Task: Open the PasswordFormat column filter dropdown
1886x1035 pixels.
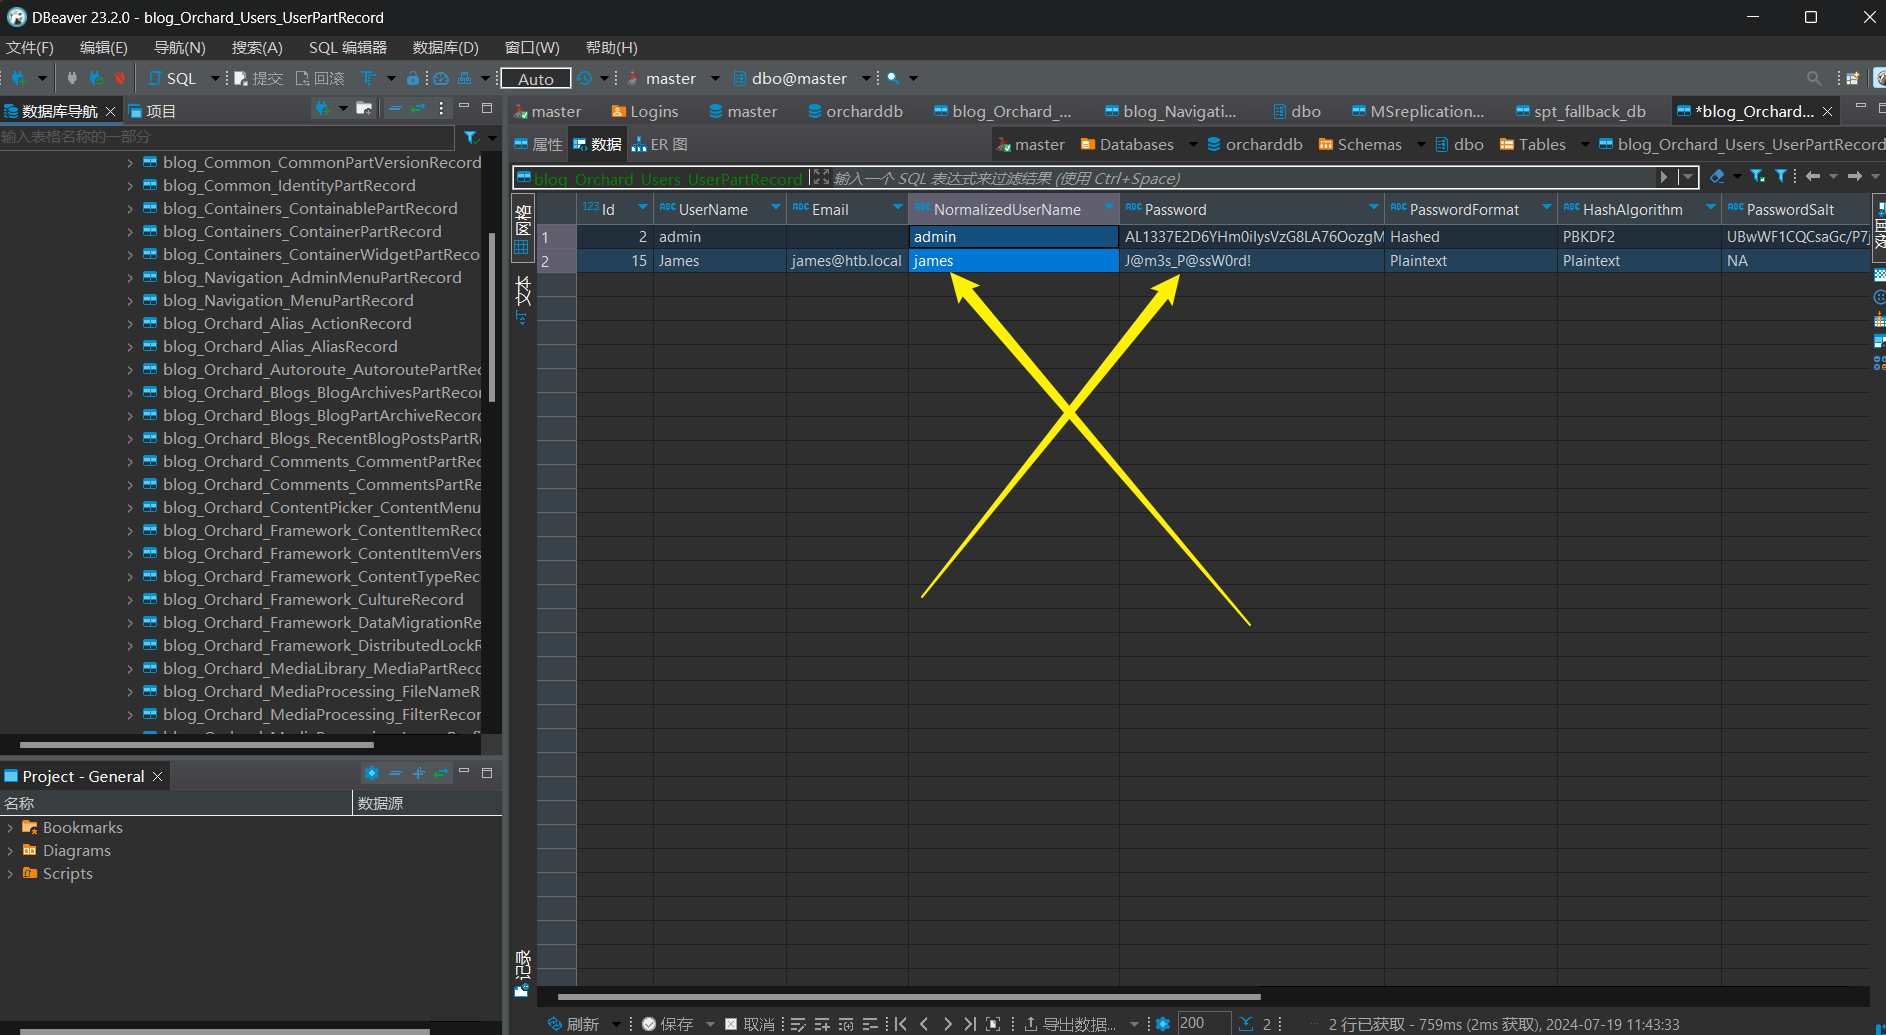Action: click(1546, 208)
